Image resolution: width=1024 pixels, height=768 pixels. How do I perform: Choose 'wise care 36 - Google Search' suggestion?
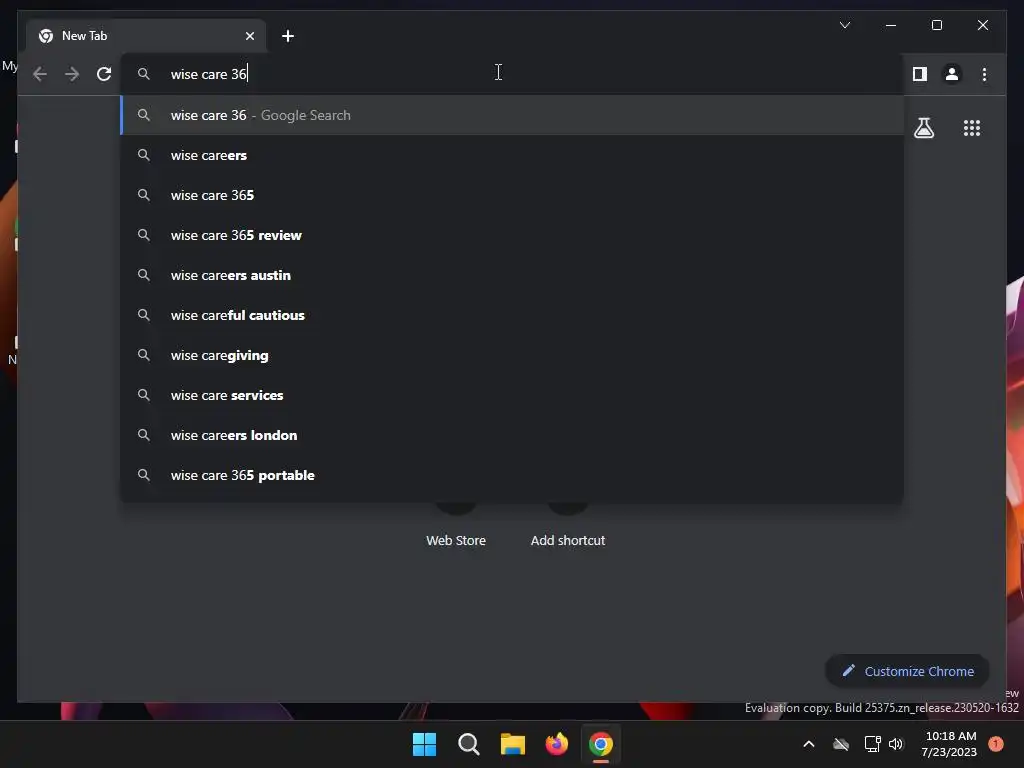click(513, 115)
